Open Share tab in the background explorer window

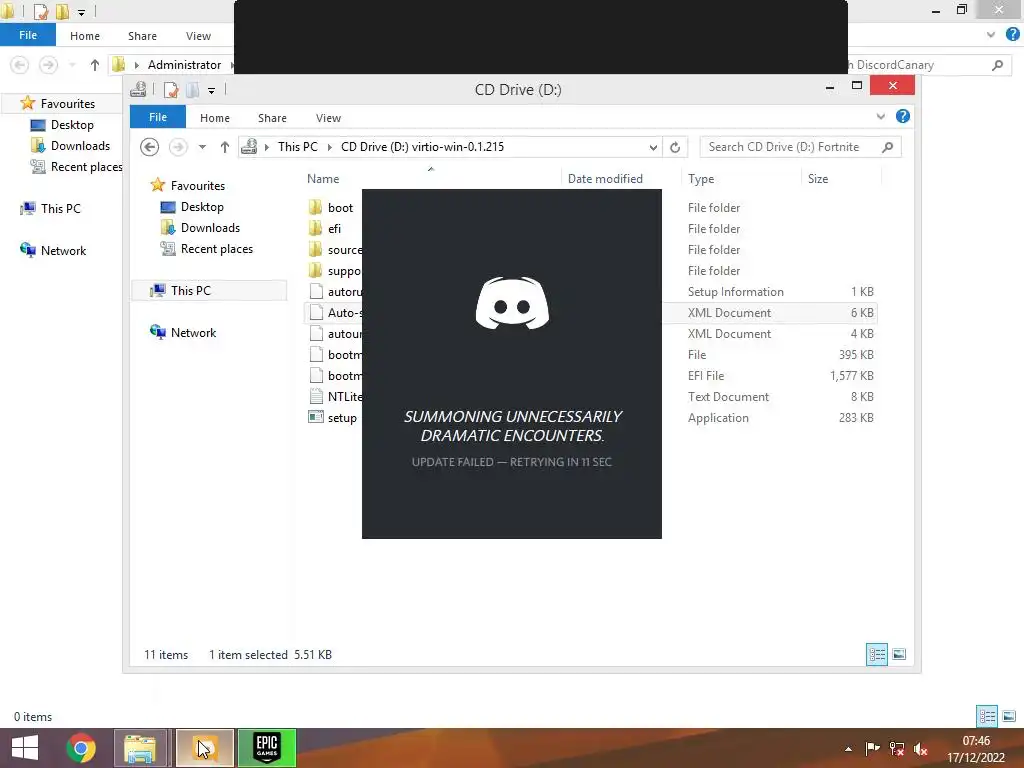coord(142,36)
